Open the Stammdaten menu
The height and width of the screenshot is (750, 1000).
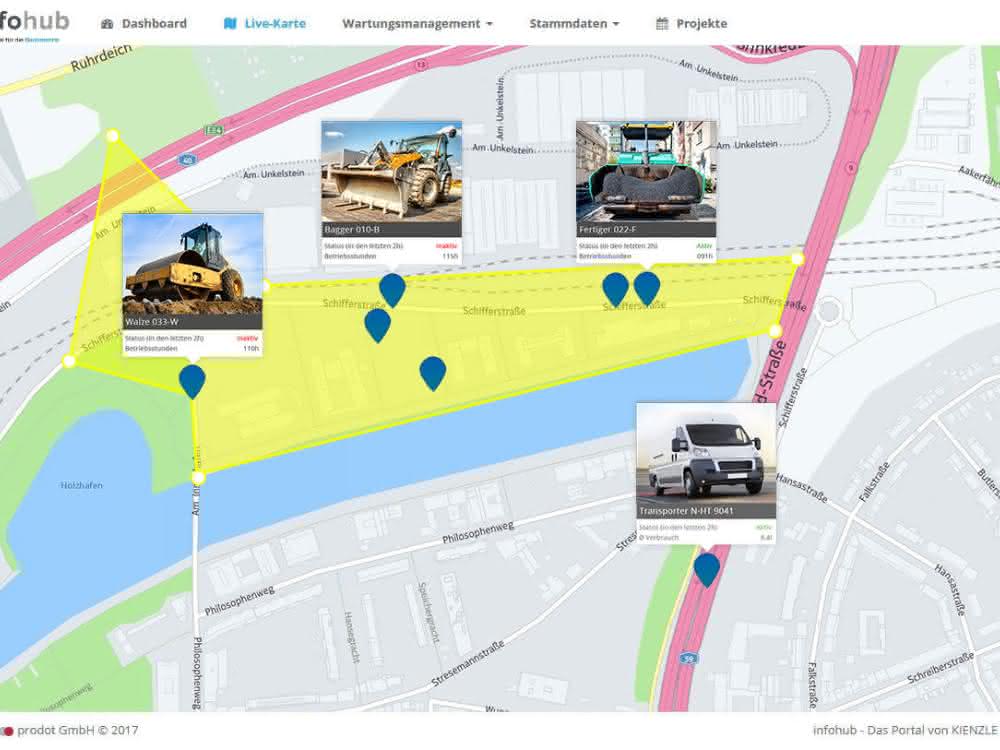575,24
